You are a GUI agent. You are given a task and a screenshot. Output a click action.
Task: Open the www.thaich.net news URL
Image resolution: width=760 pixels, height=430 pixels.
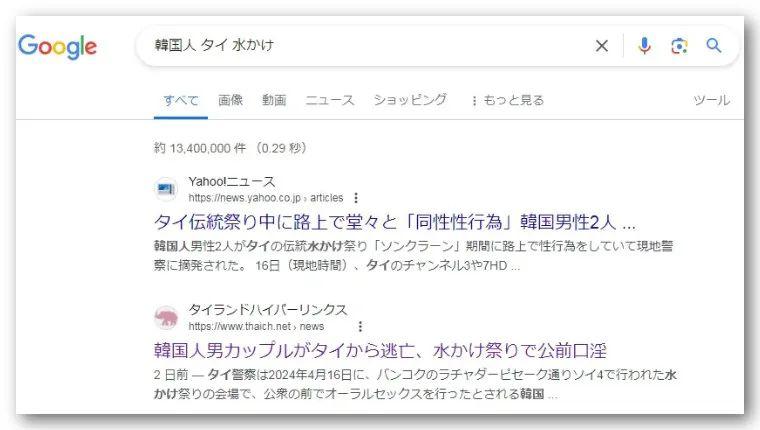click(x=256, y=326)
